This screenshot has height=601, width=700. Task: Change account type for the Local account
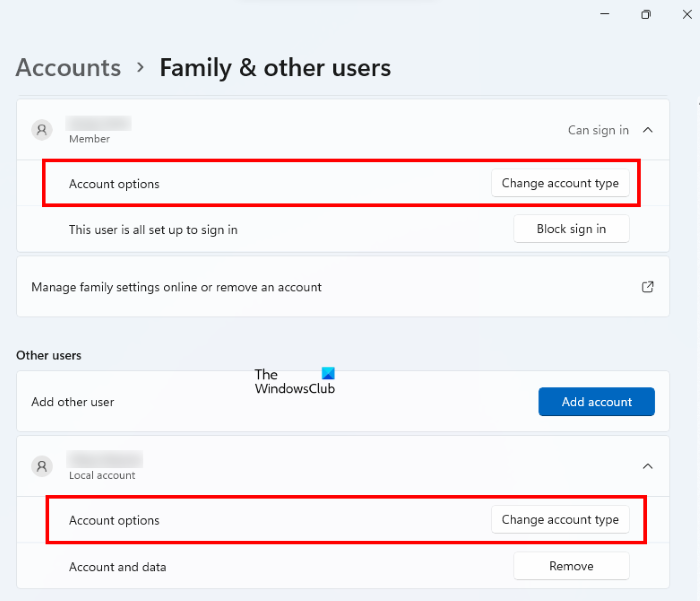click(x=560, y=520)
